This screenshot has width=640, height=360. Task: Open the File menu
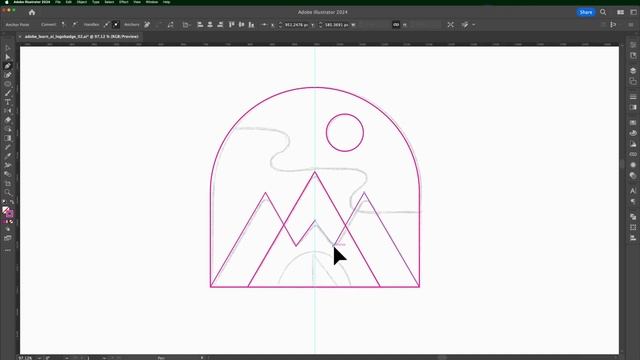58,2
